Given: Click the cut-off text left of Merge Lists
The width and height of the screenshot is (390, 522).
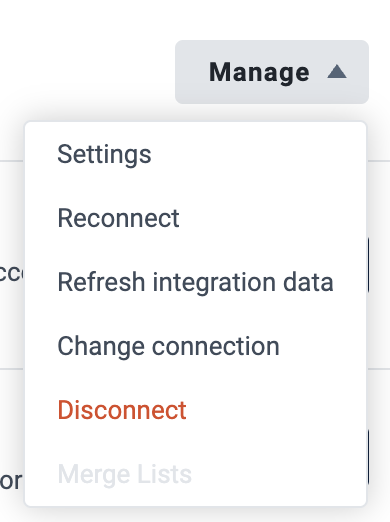Looking at the screenshot, I should (x=11, y=481).
